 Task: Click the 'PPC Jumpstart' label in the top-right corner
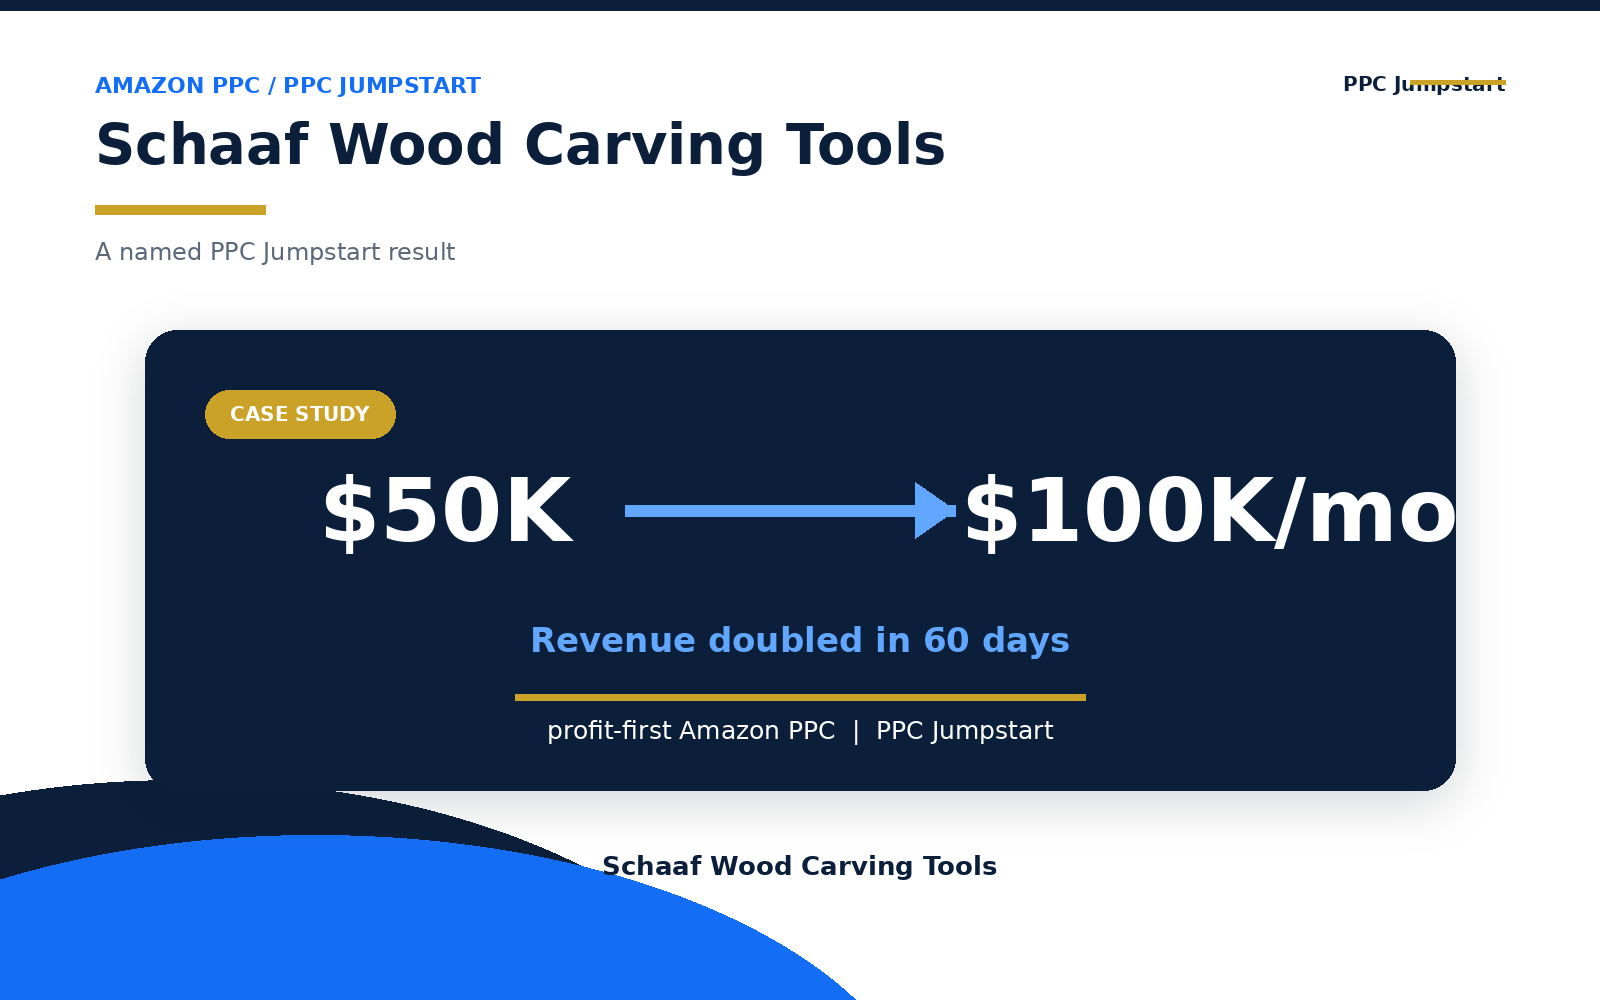point(1424,85)
